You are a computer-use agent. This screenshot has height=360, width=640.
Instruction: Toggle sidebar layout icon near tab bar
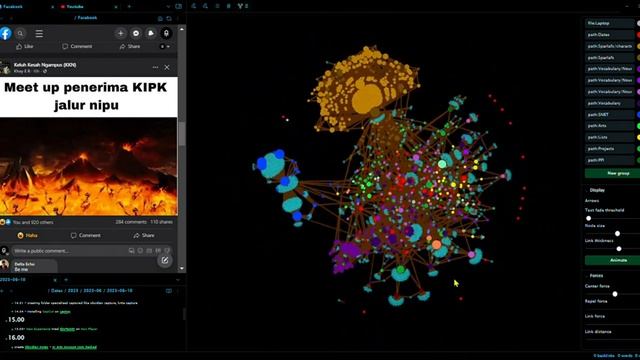coord(178,7)
